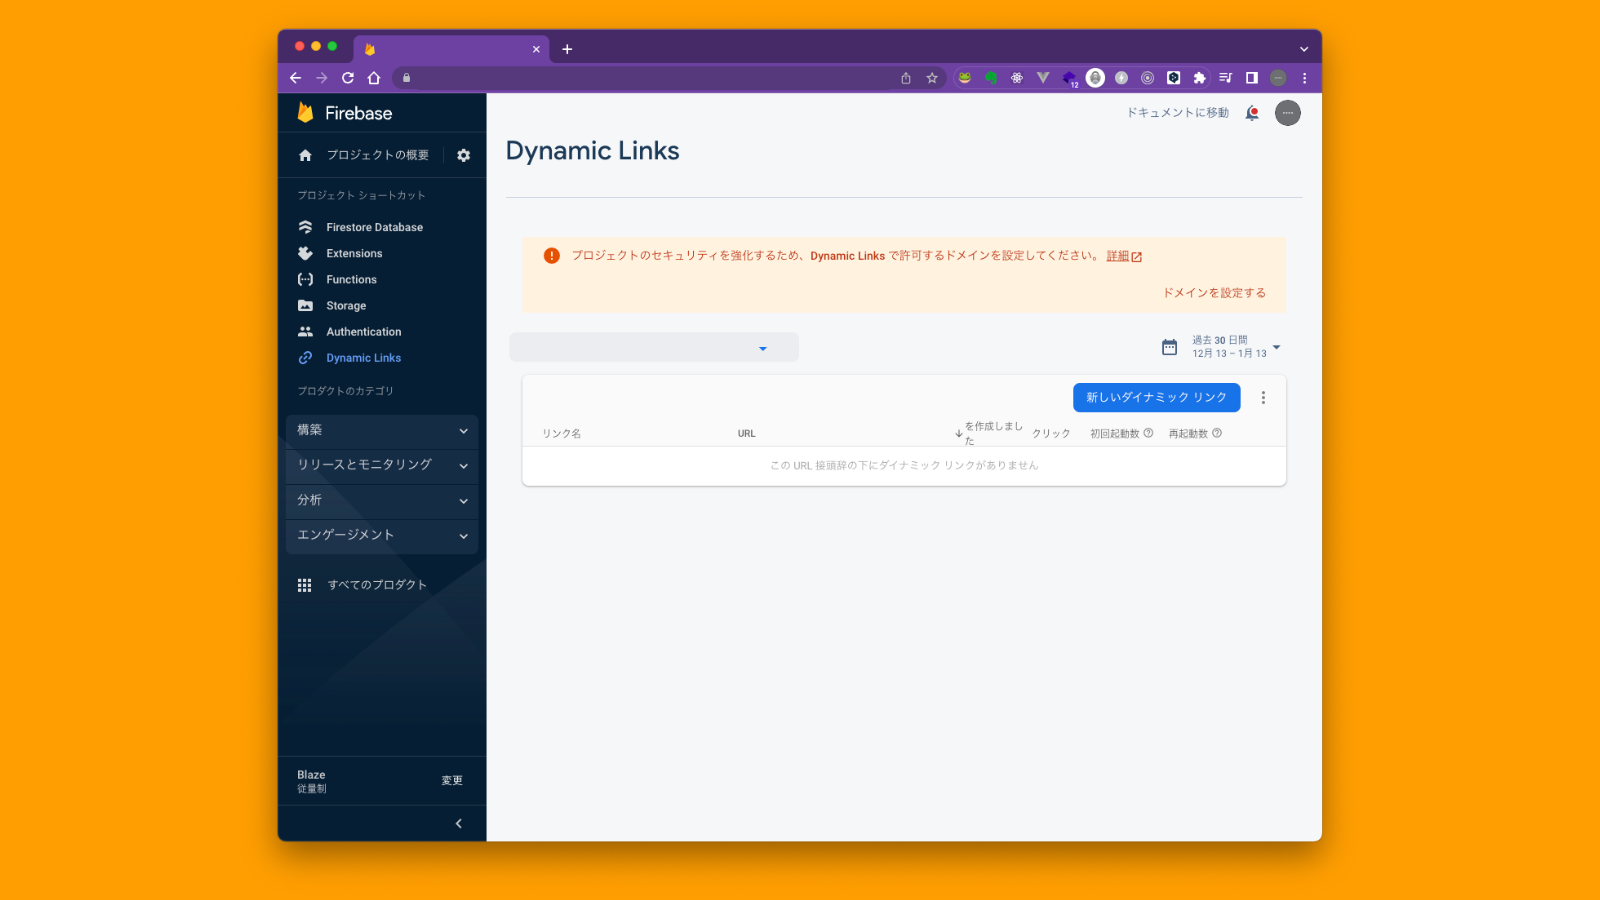Expand the エンゲージメント category
This screenshot has width=1600, height=900.
(382, 536)
